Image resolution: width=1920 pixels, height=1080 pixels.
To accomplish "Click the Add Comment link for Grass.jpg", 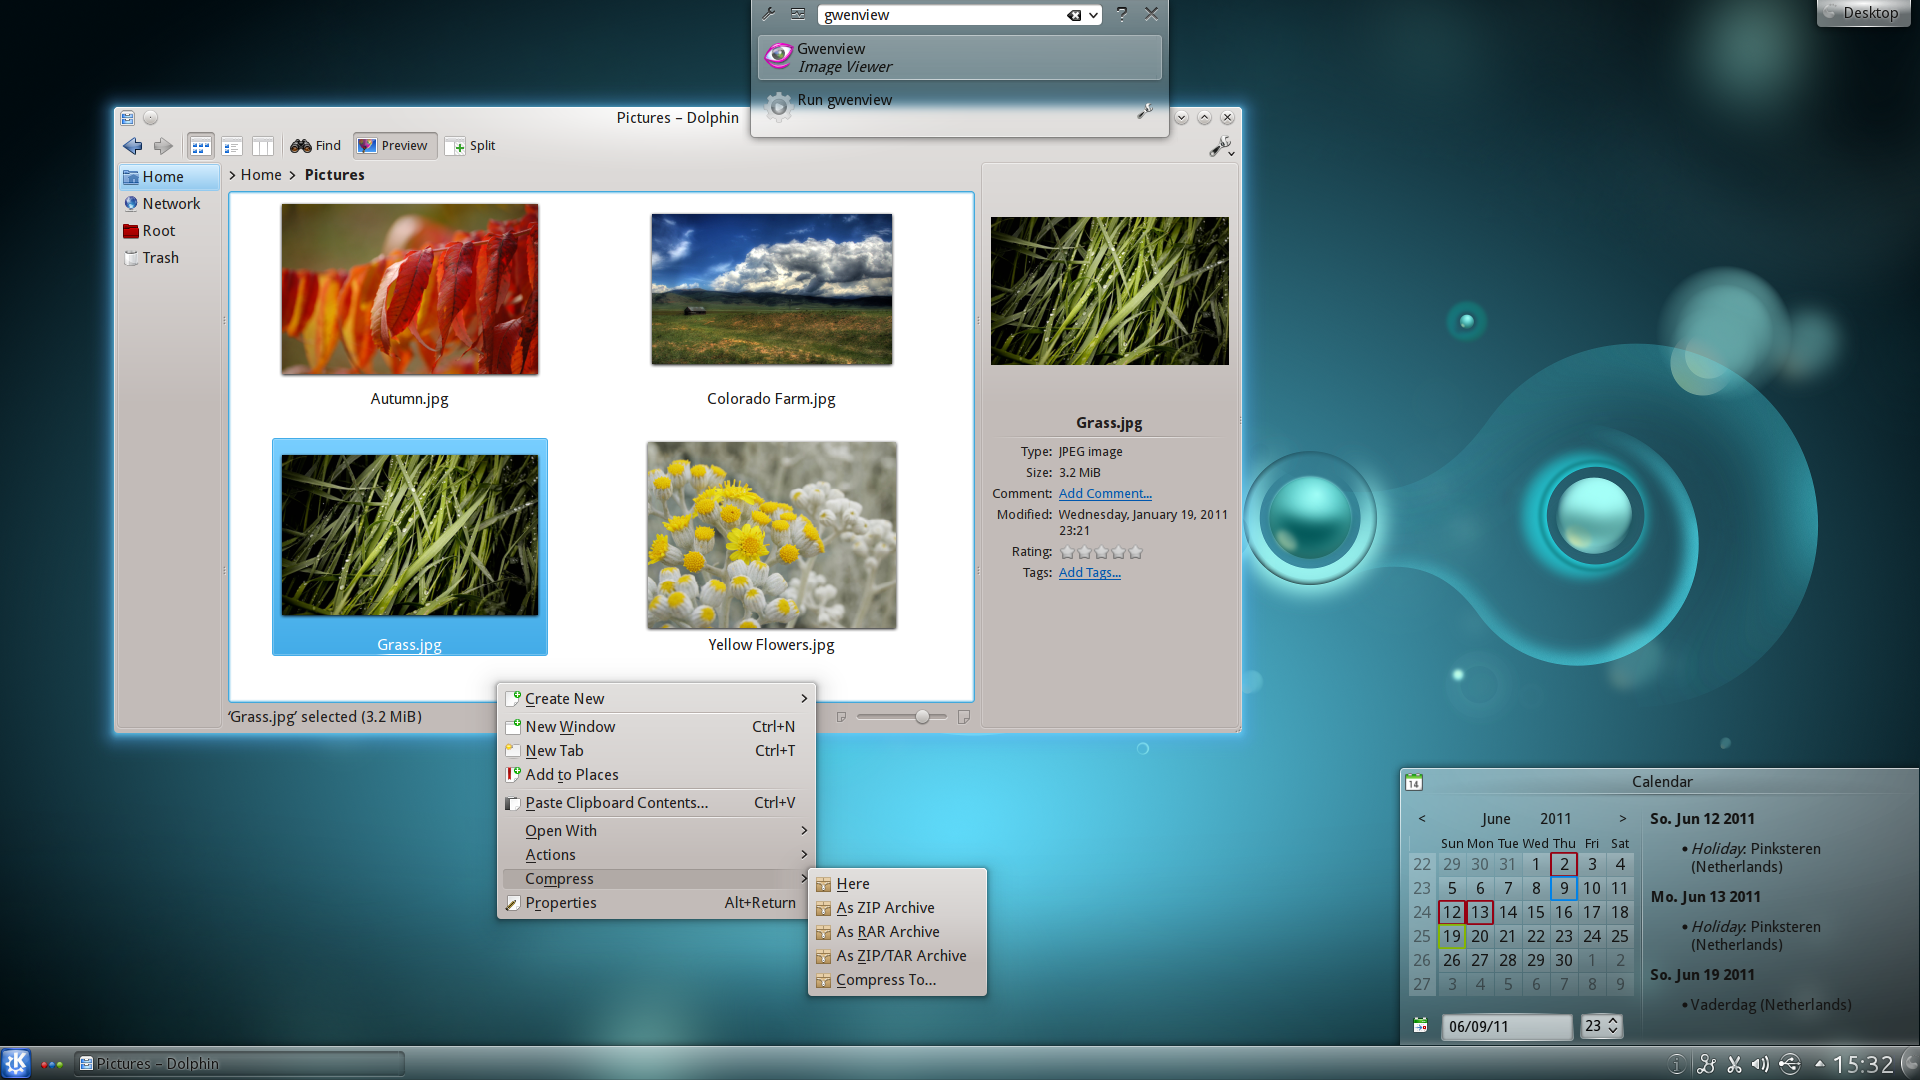I will point(1104,493).
